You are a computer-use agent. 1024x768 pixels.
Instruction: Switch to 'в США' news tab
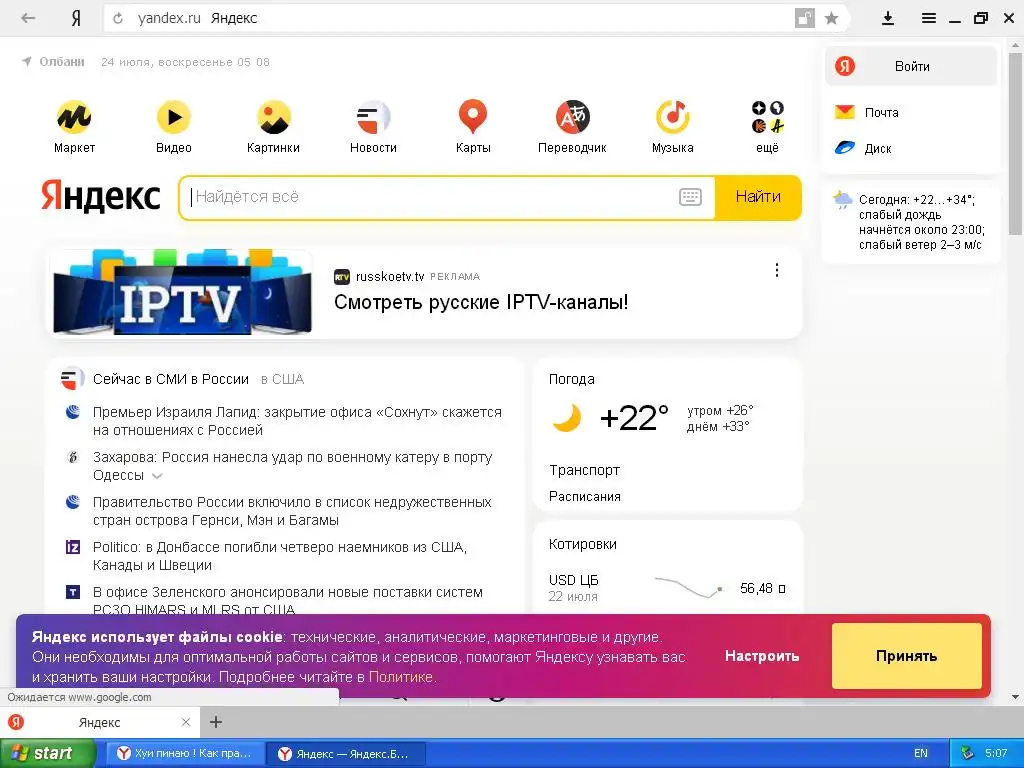pyautogui.click(x=282, y=379)
